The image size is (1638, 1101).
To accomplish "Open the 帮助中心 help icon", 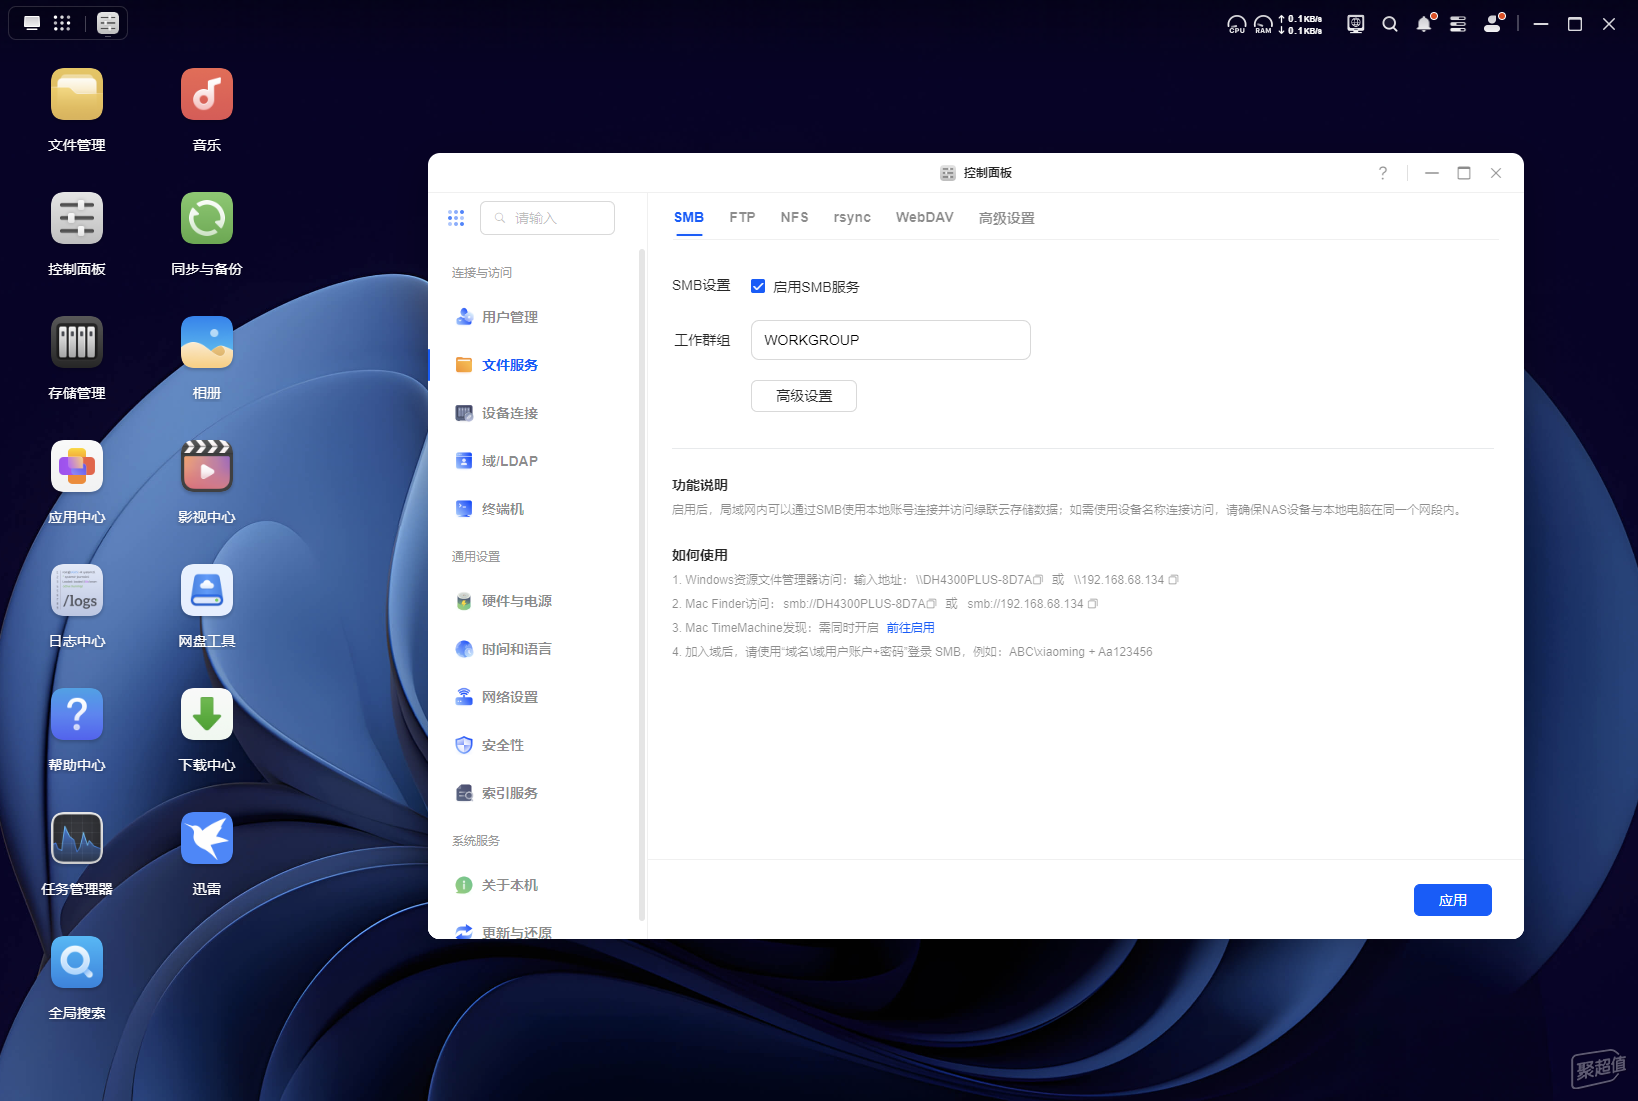I will pos(77,714).
